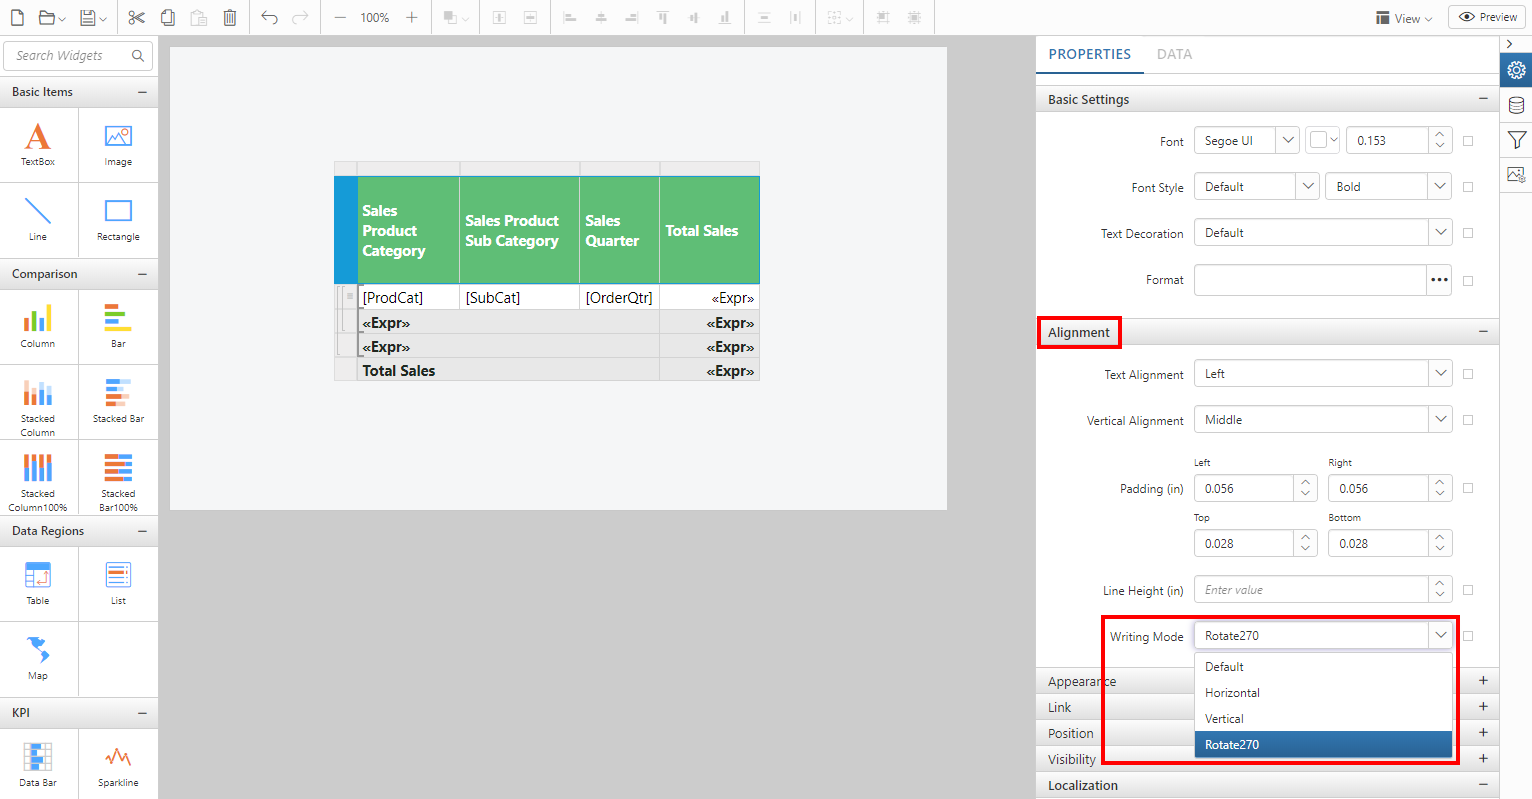Delete the selected item with the trash icon
This screenshot has width=1532, height=799.
230,18
